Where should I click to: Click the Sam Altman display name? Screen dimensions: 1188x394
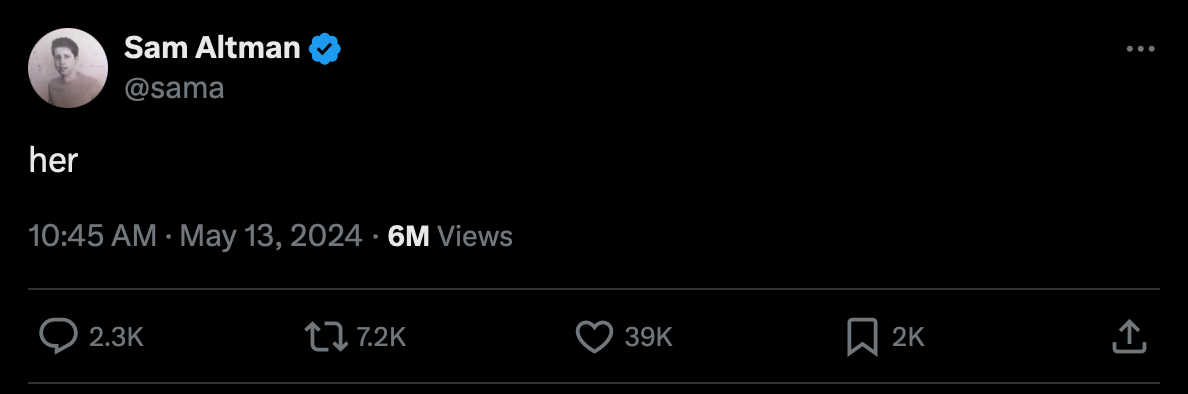tap(212, 48)
